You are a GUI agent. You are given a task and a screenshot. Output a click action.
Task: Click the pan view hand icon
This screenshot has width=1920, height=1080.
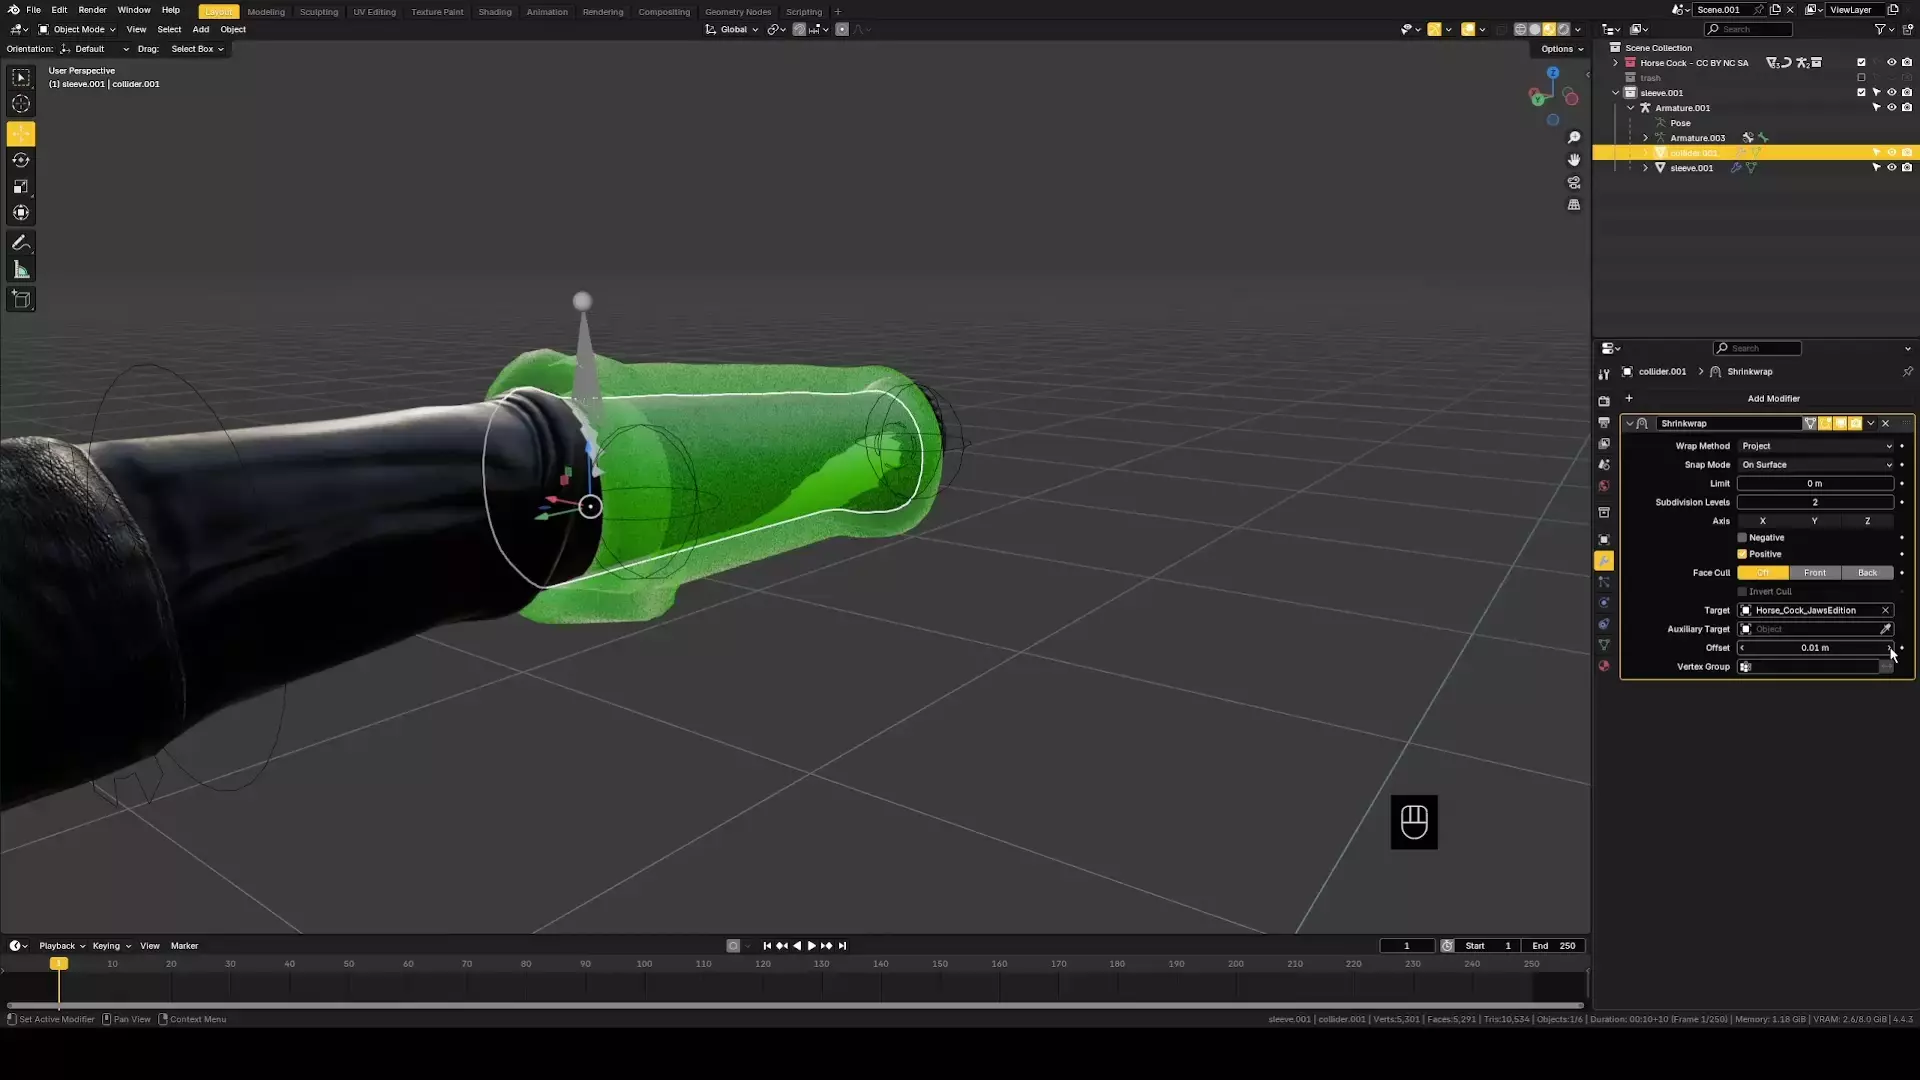[x=1574, y=160]
